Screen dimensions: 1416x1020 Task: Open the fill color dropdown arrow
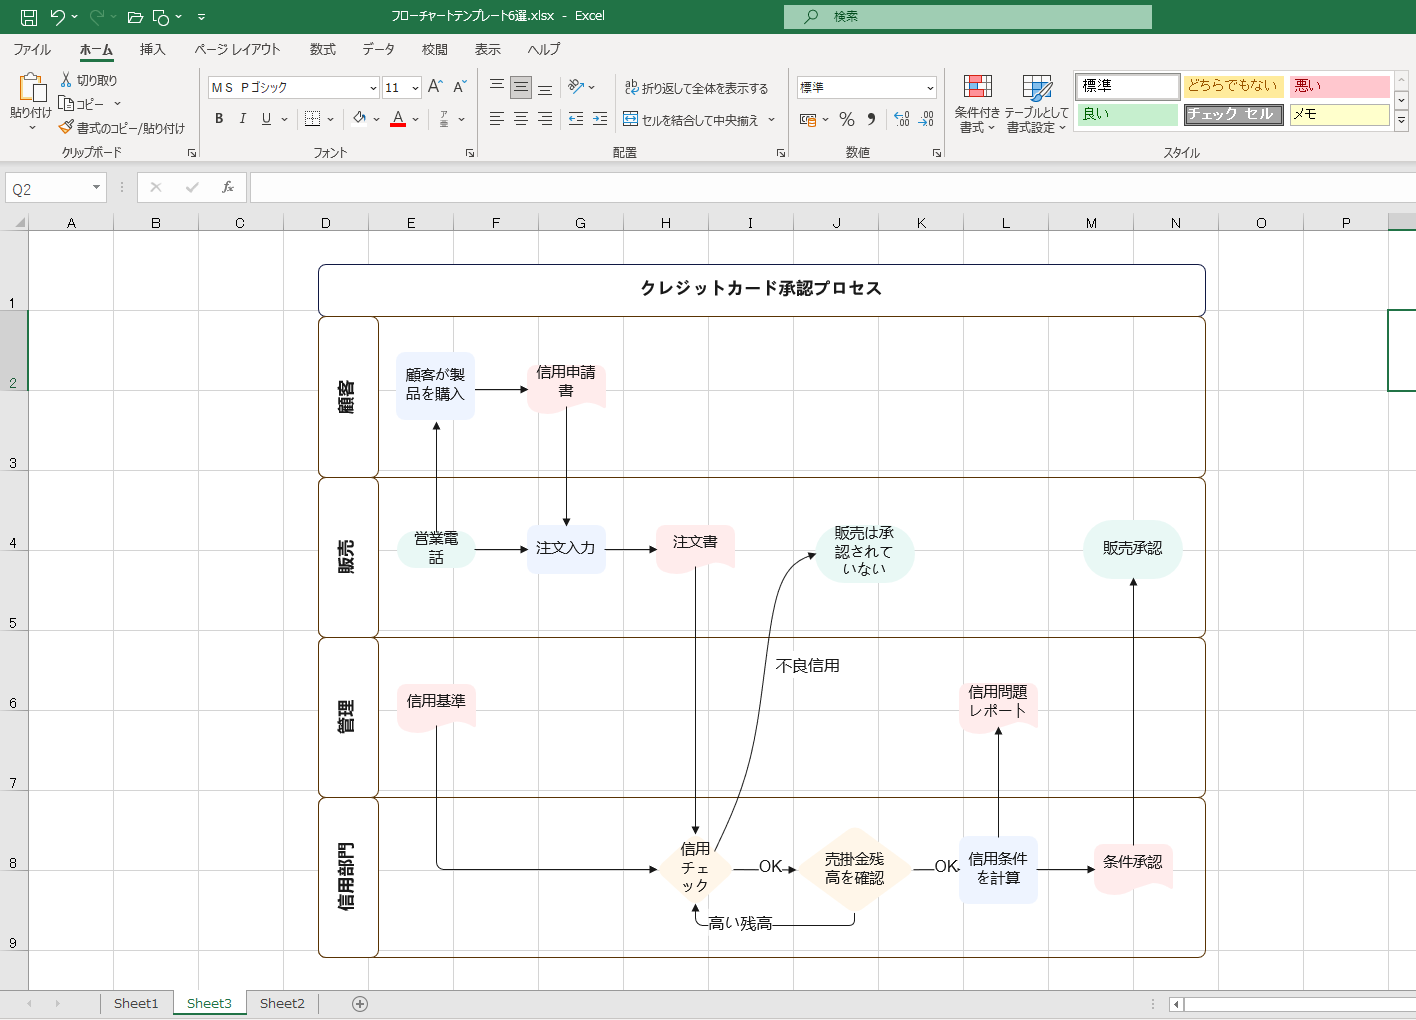click(377, 119)
